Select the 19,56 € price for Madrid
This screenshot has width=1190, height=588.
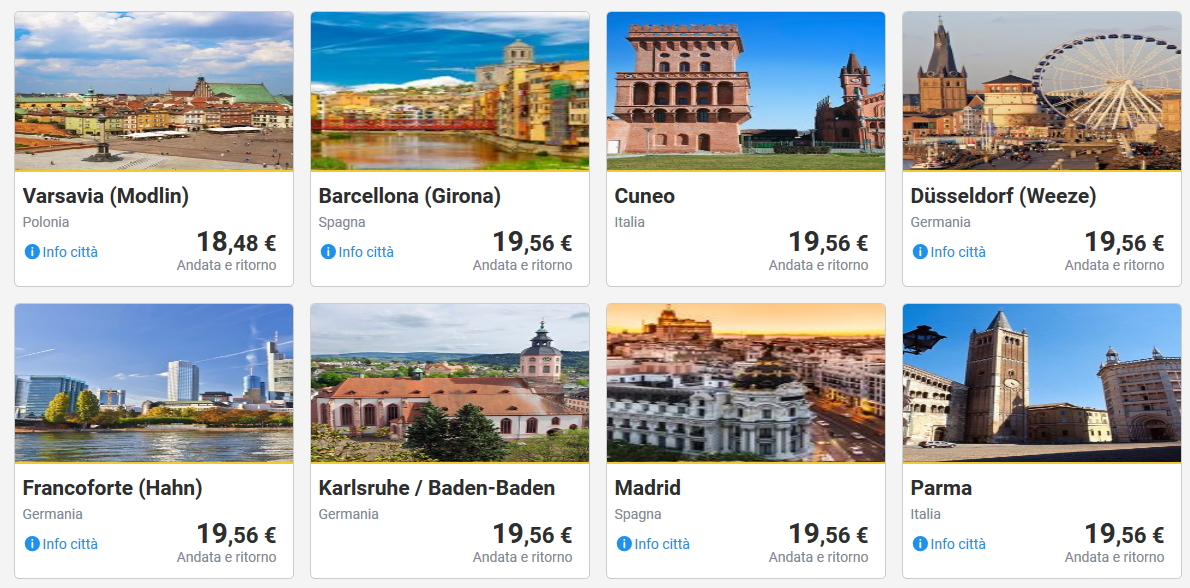828,534
